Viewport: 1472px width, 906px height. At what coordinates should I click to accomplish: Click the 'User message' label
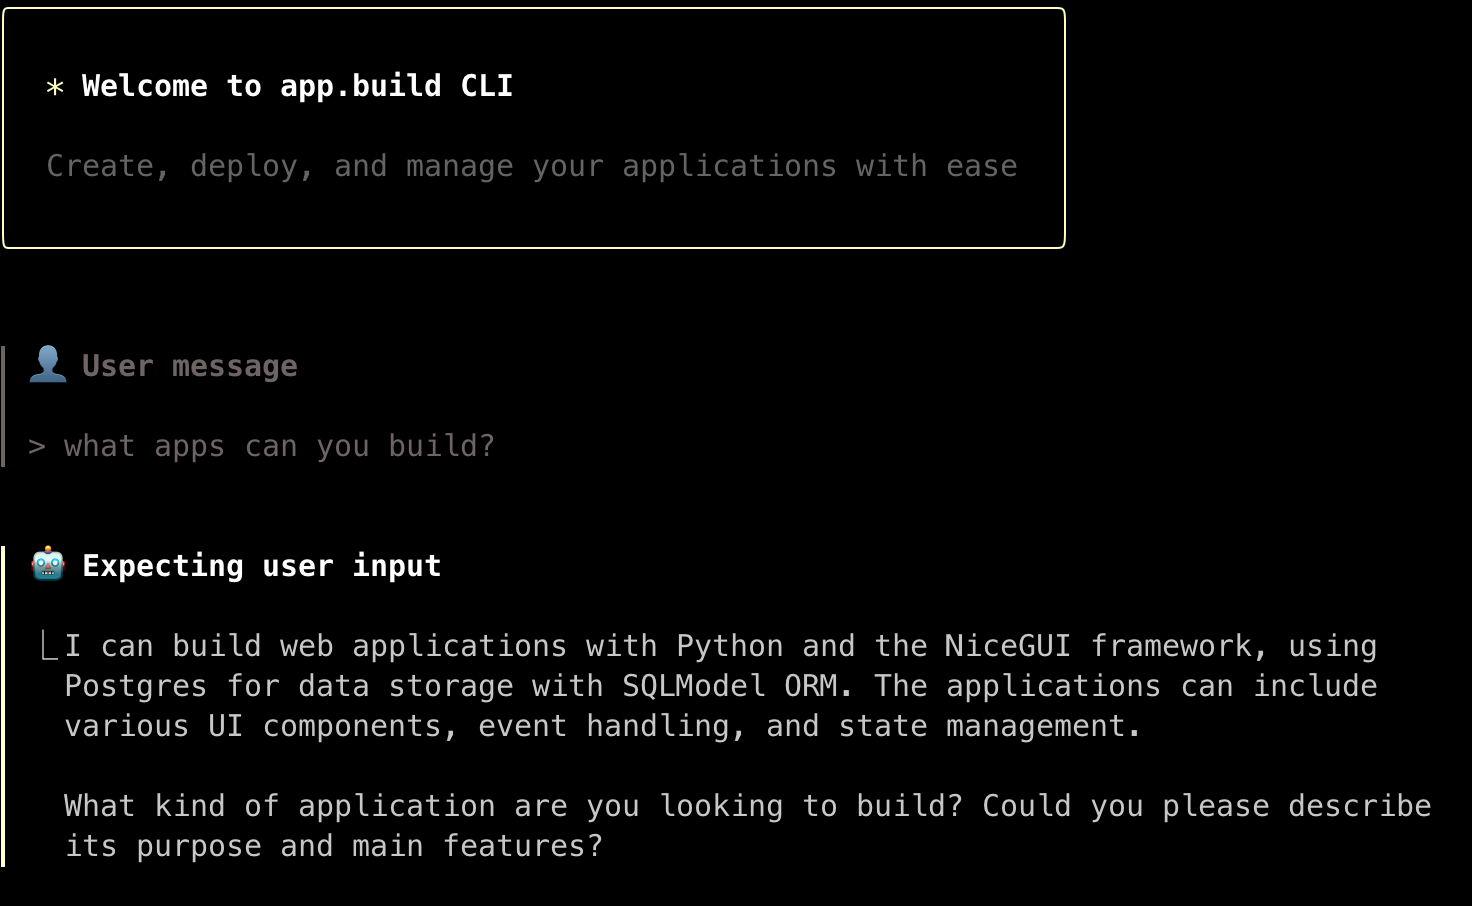[190, 366]
